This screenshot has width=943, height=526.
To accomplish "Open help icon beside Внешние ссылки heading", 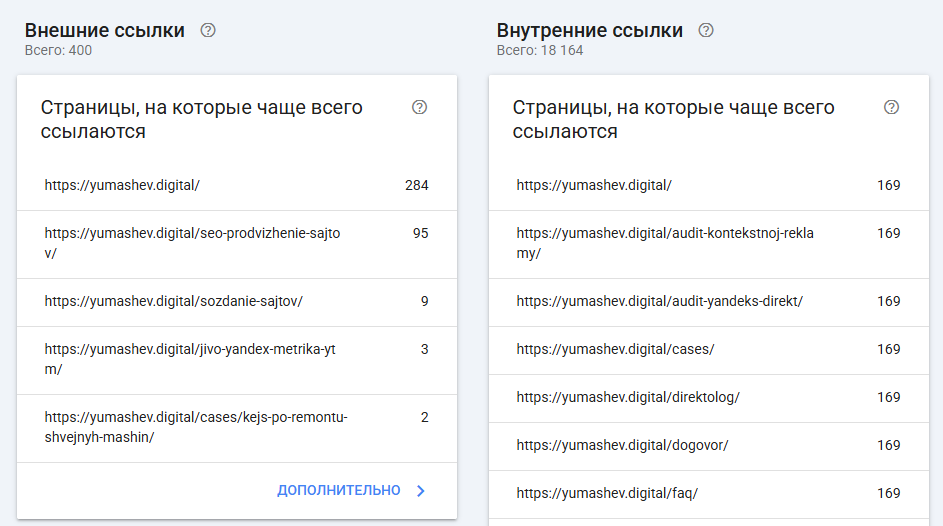I will 208,30.
